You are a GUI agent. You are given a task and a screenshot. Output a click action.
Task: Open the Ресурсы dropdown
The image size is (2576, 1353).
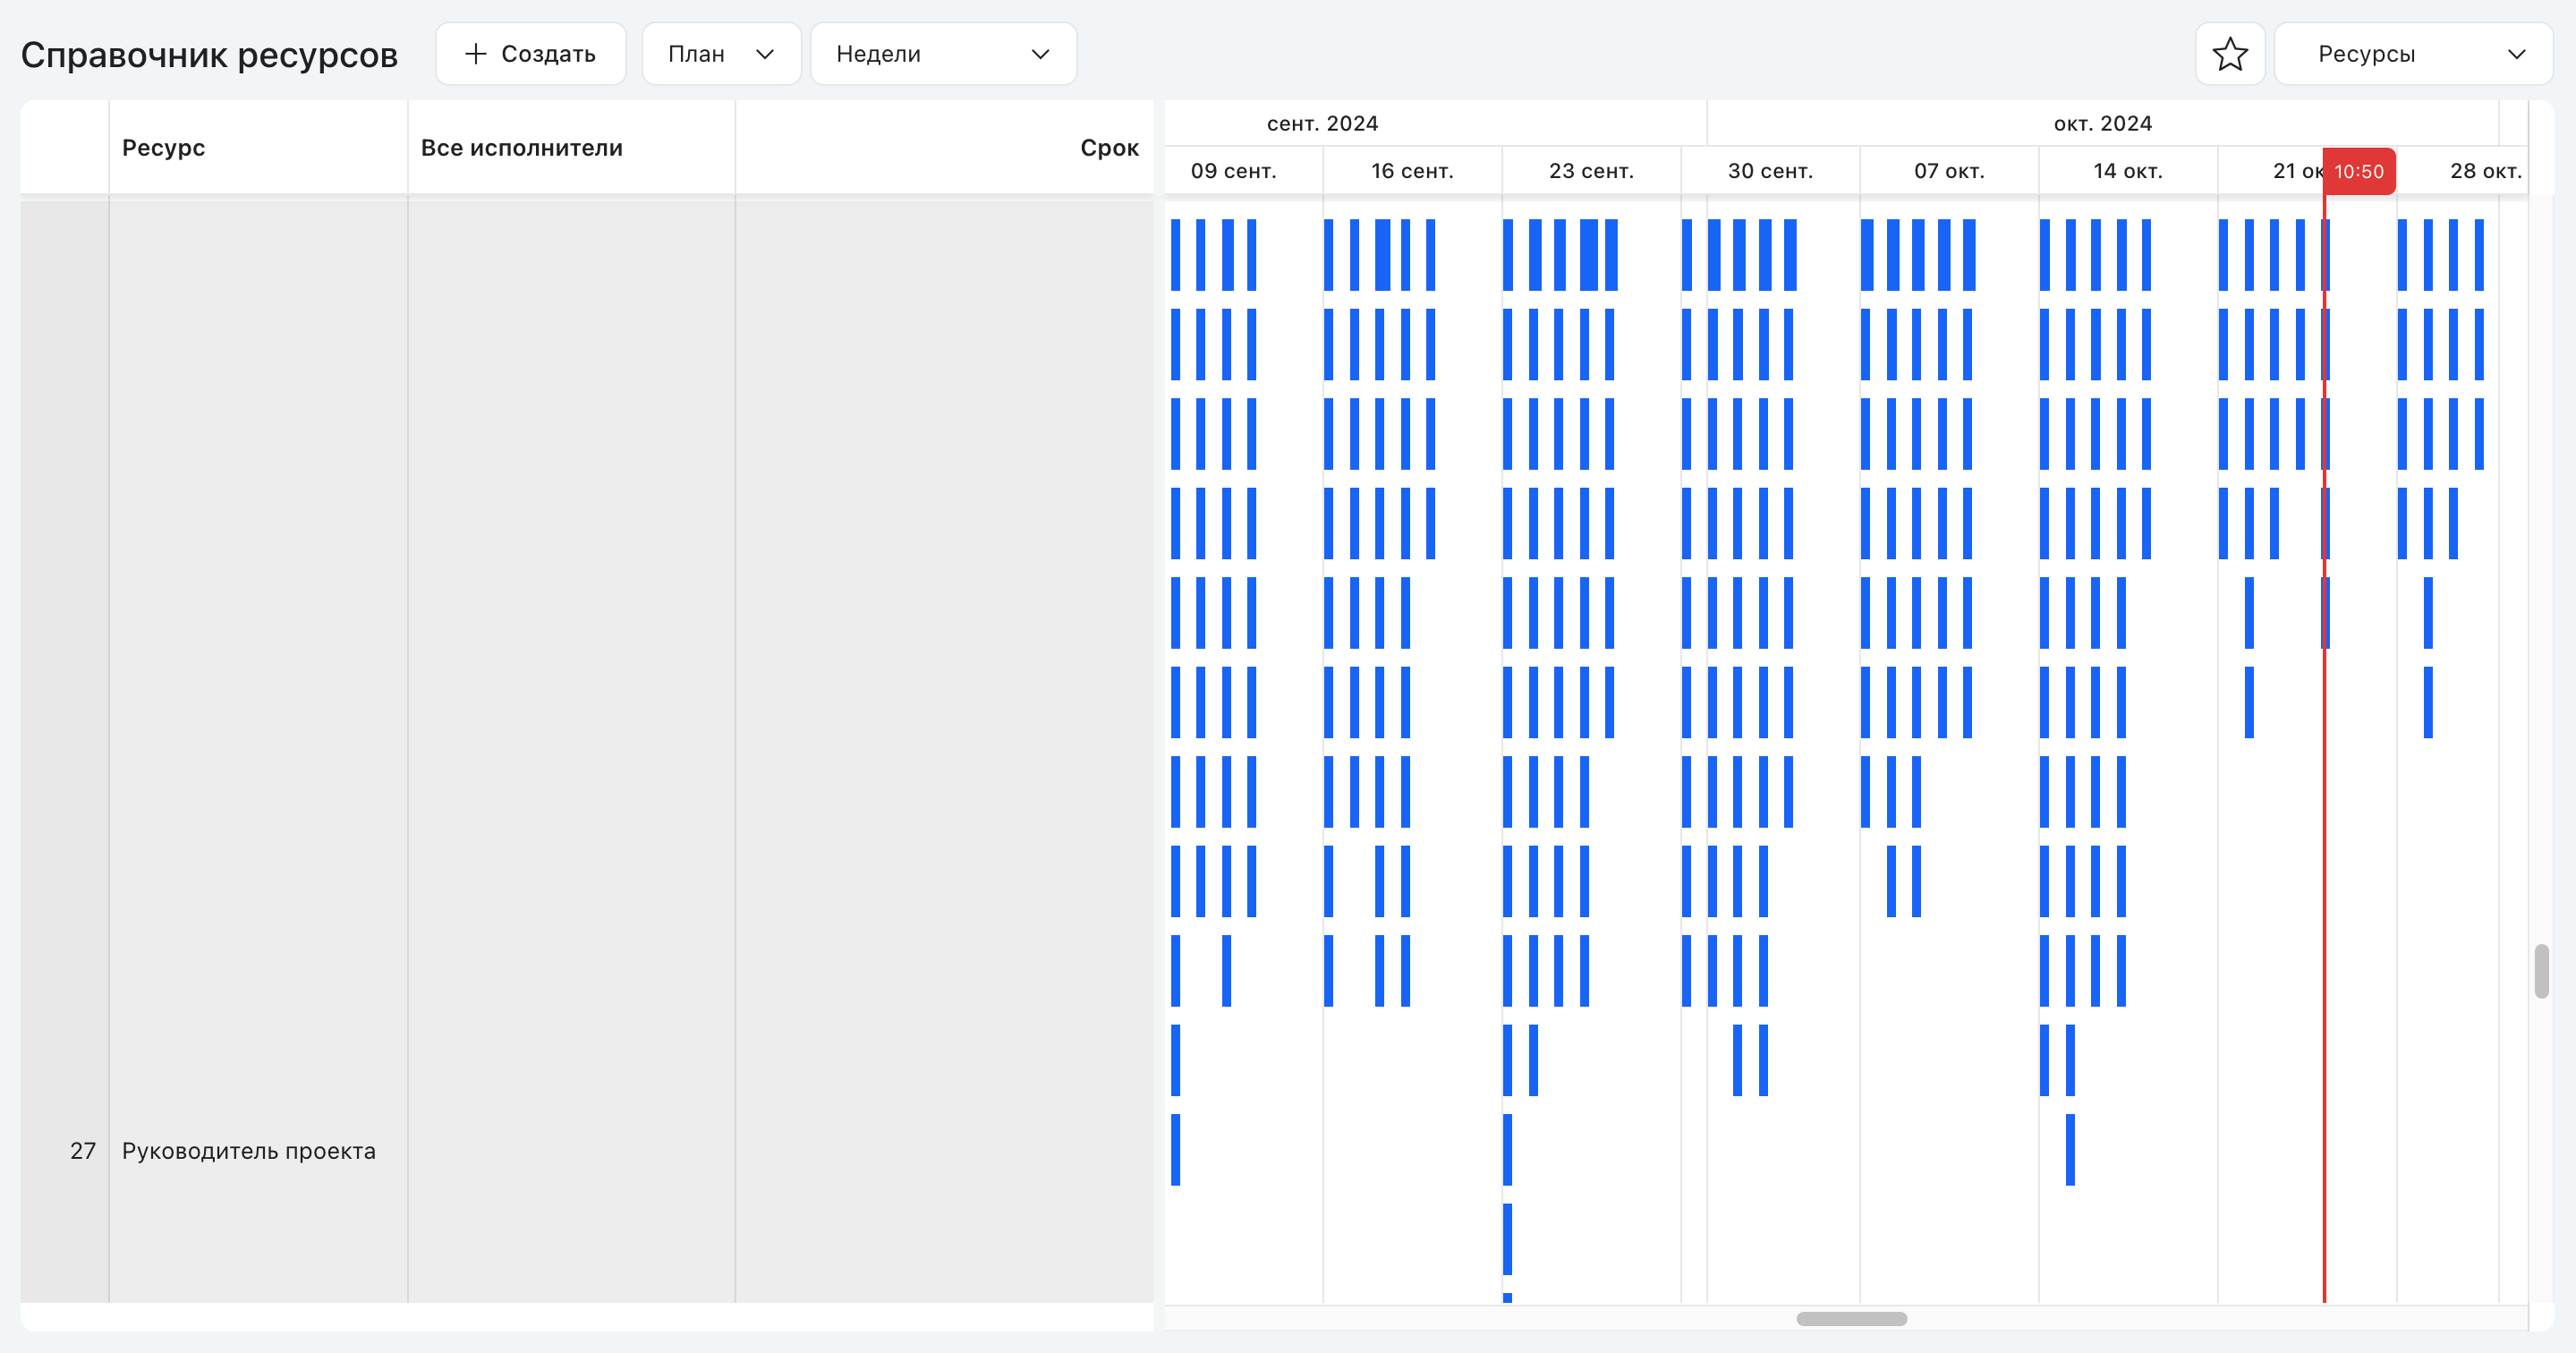click(x=2413, y=54)
